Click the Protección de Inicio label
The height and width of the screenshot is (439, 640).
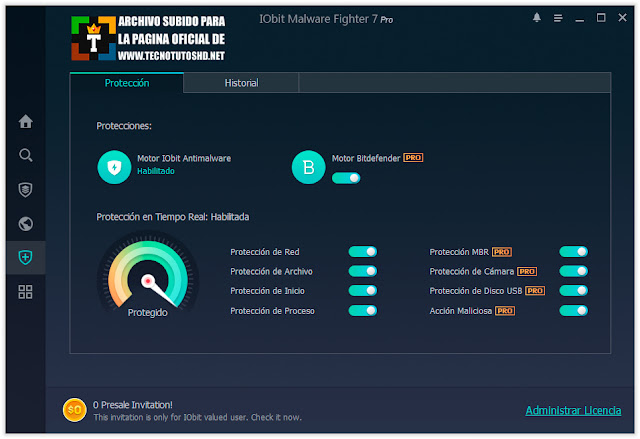[x=267, y=291]
